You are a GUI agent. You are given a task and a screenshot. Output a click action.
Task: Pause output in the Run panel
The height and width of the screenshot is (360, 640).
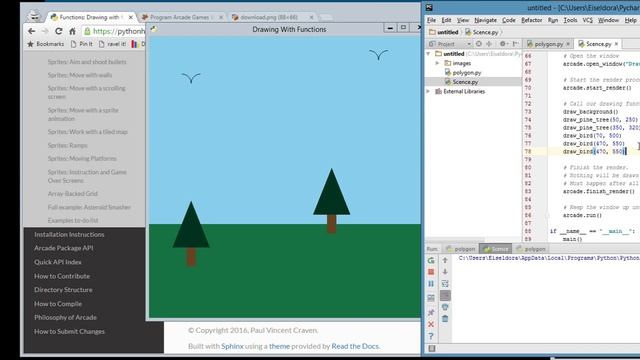431,284
